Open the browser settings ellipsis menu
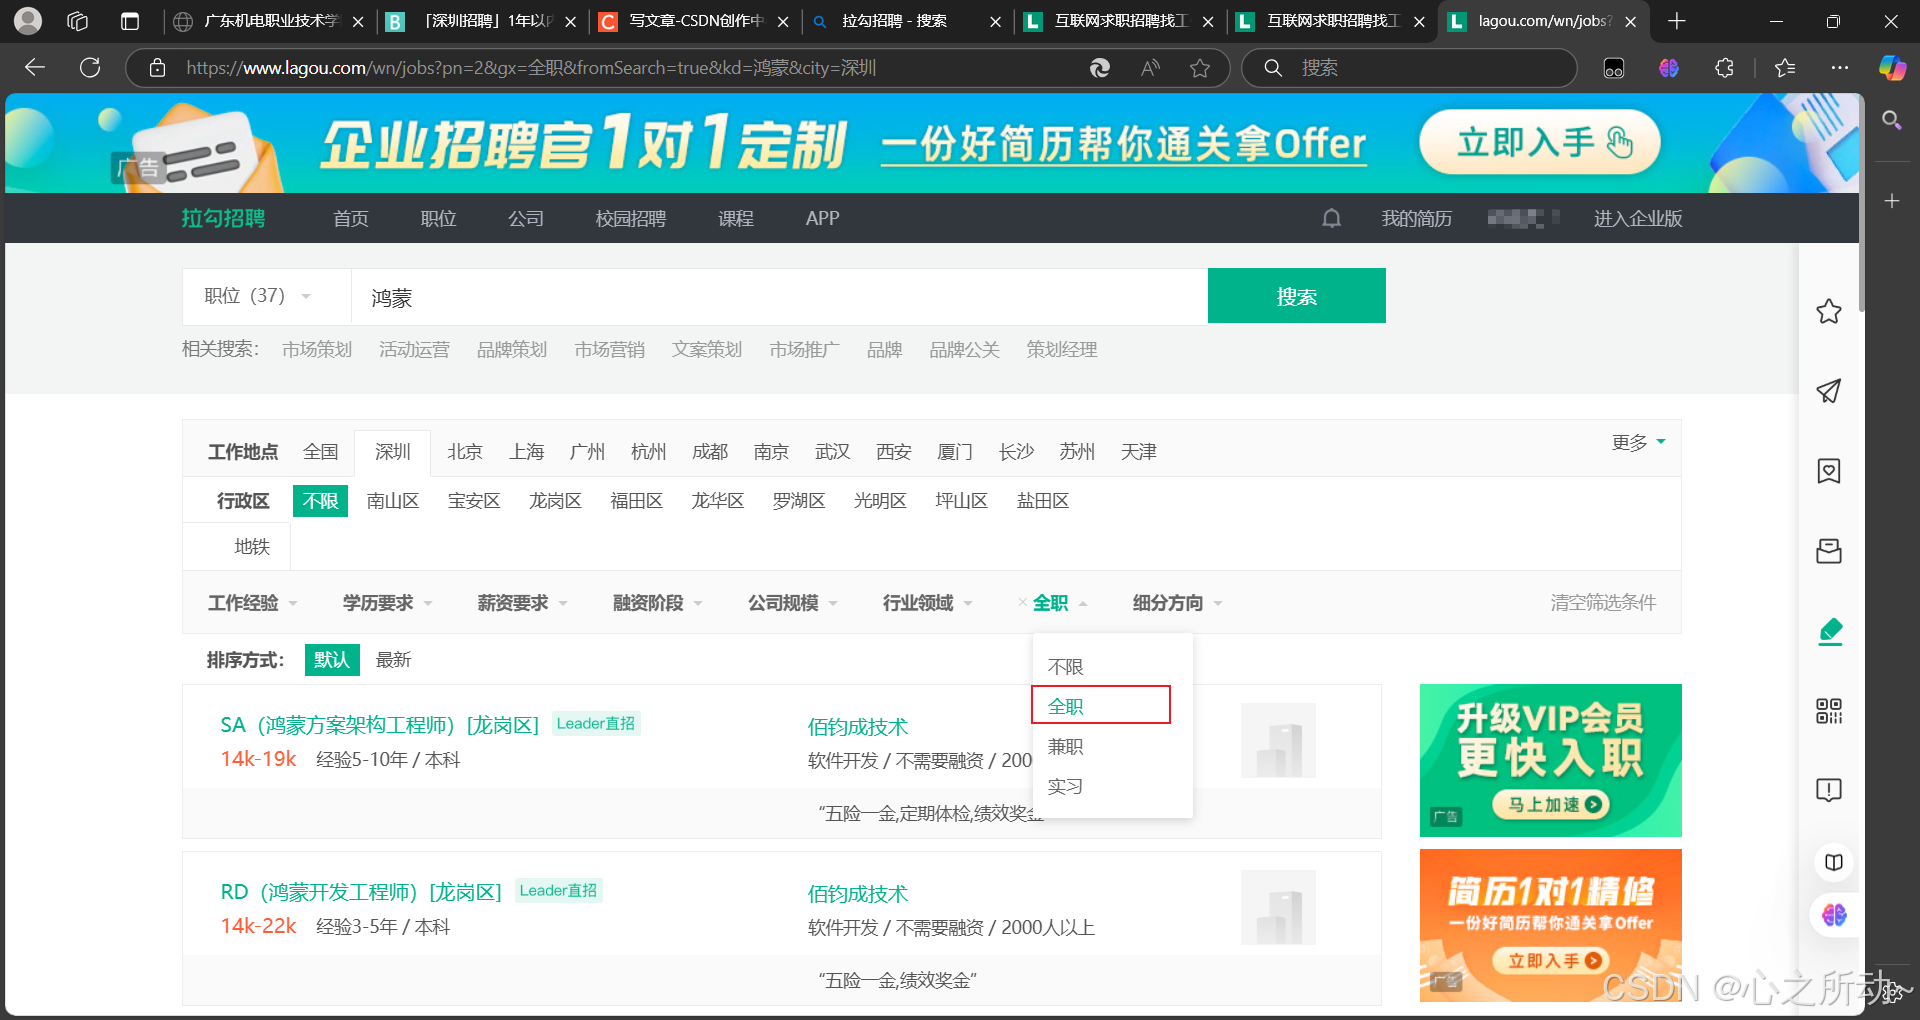The width and height of the screenshot is (1920, 1020). click(1840, 67)
